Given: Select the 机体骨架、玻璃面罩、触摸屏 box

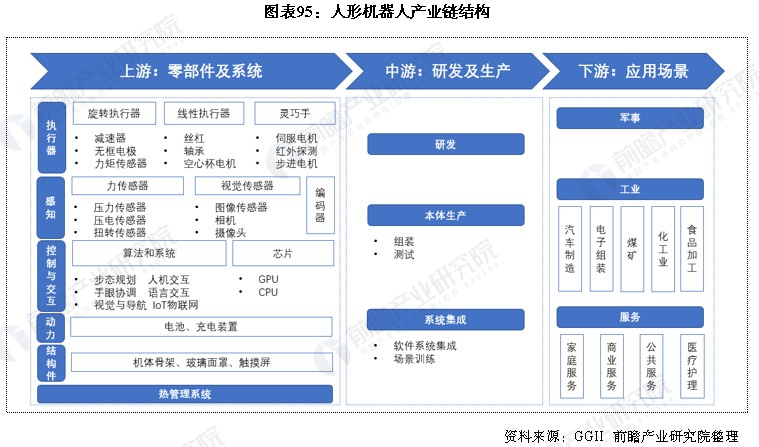Looking at the screenshot, I should (x=202, y=363).
